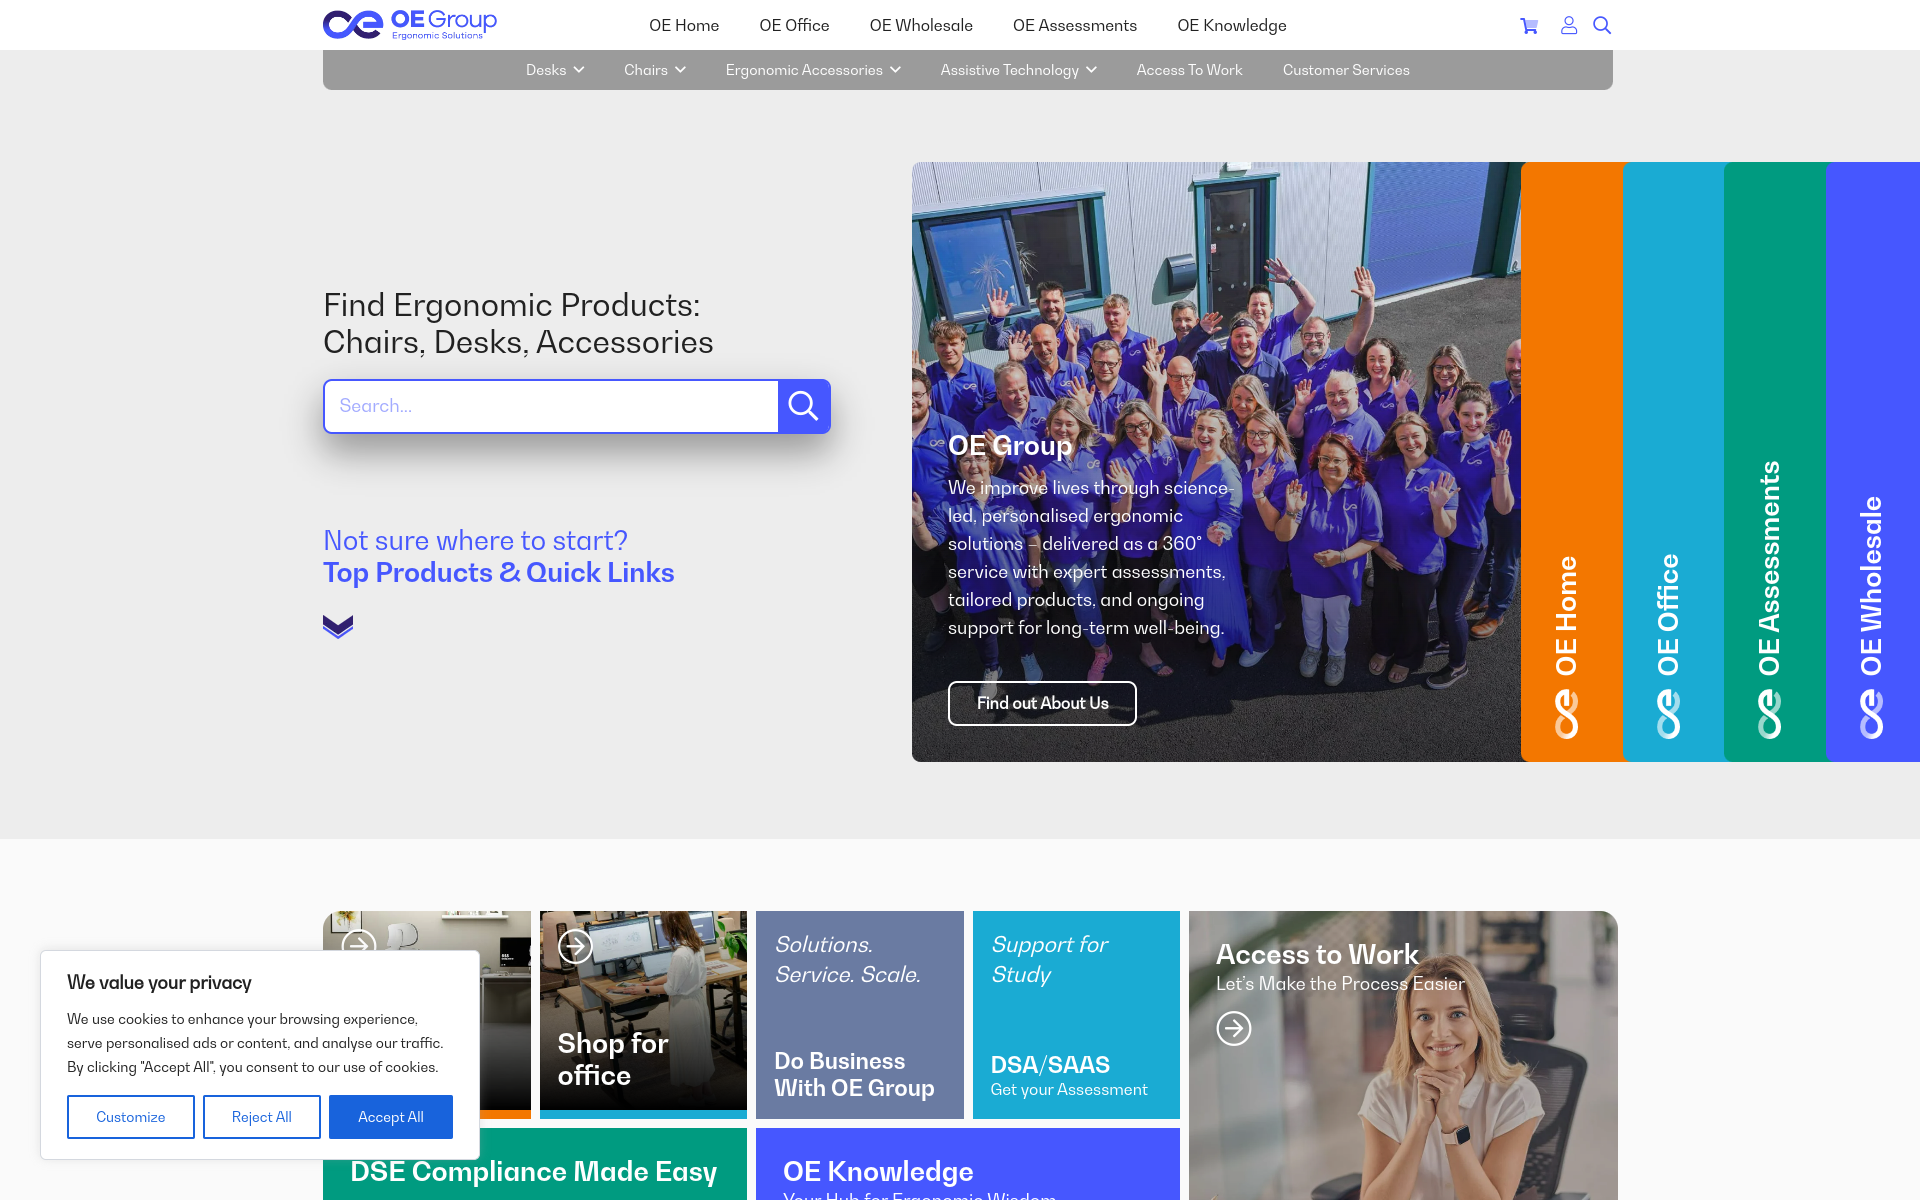
Task: Open the Do Business With OE Group tile
Action: (x=860, y=1014)
